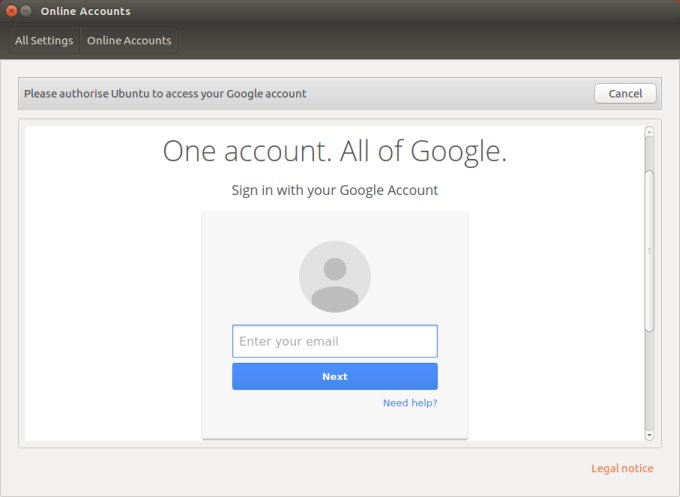The height and width of the screenshot is (497, 680).
Task: Click the blue Next button
Action: point(335,376)
